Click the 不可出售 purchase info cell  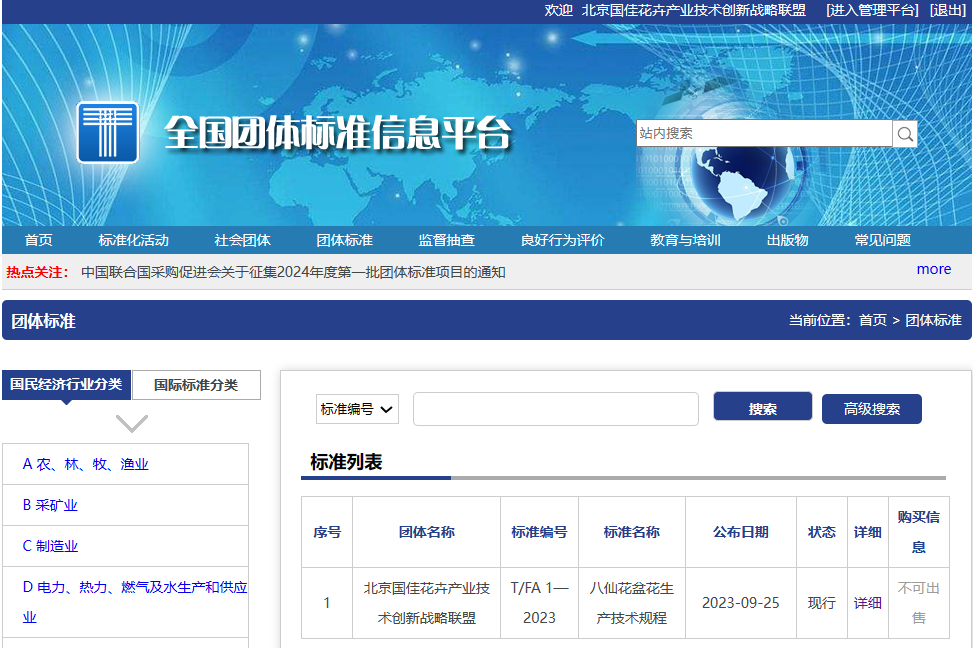click(919, 603)
